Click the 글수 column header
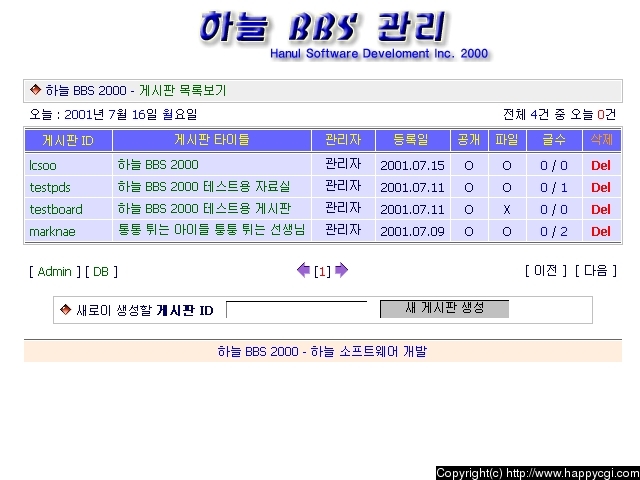The image size is (640, 480). coord(554,140)
